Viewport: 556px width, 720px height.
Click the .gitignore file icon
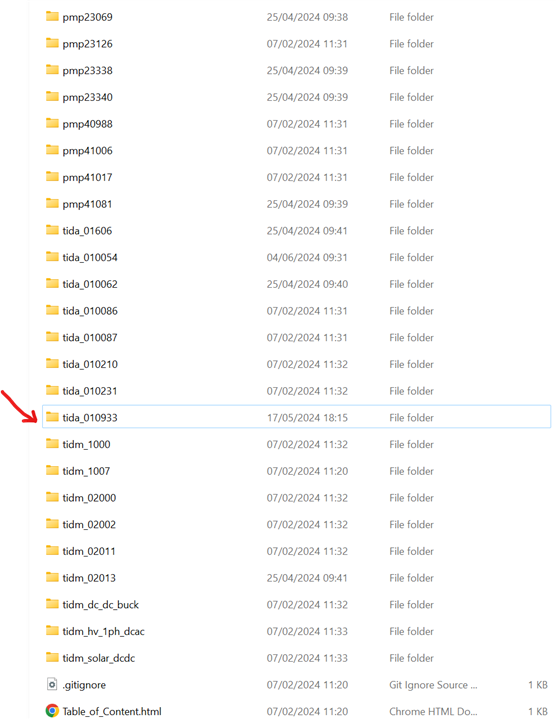pos(52,684)
